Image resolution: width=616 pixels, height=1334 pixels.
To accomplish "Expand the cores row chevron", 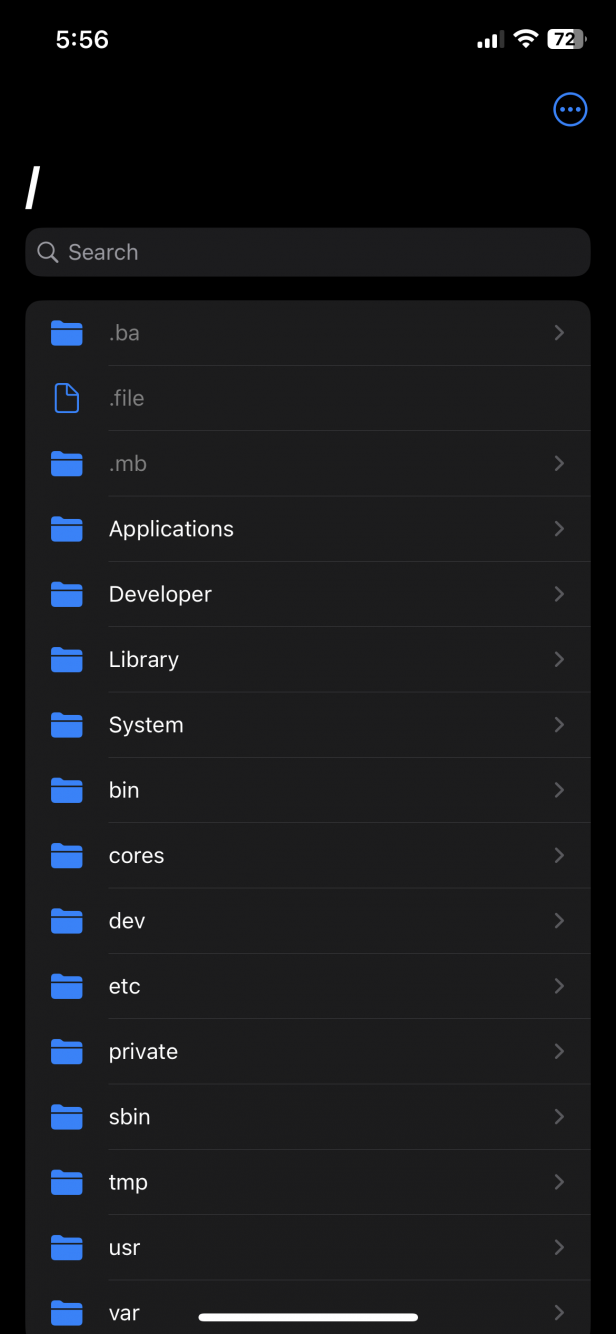I will point(559,856).
